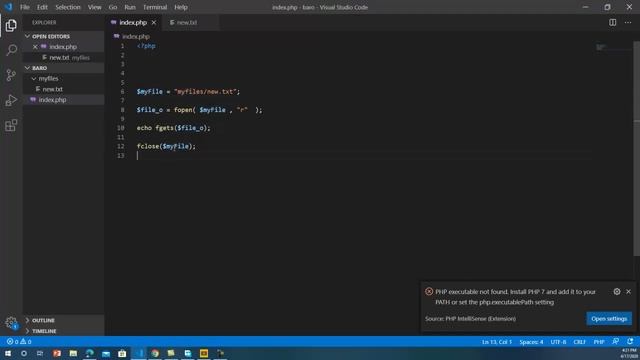Open the Search view in activity bar
640x360 pixels.
(x=11, y=50)
